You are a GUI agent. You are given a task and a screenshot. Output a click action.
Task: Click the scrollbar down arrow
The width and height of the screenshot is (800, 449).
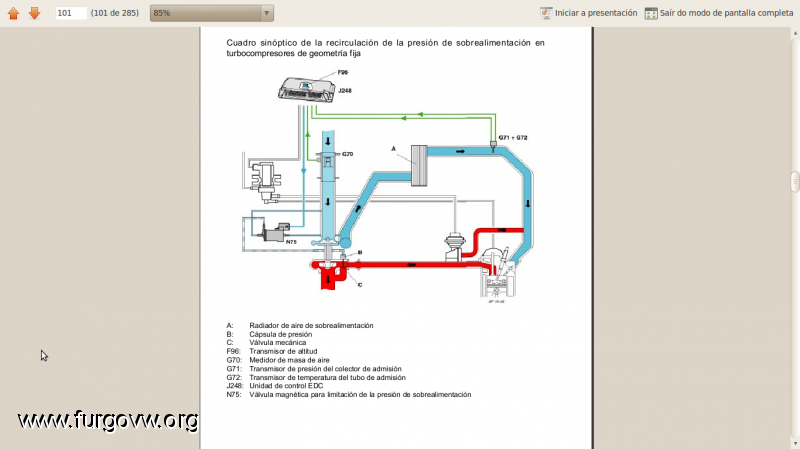(x=795, y=444)
